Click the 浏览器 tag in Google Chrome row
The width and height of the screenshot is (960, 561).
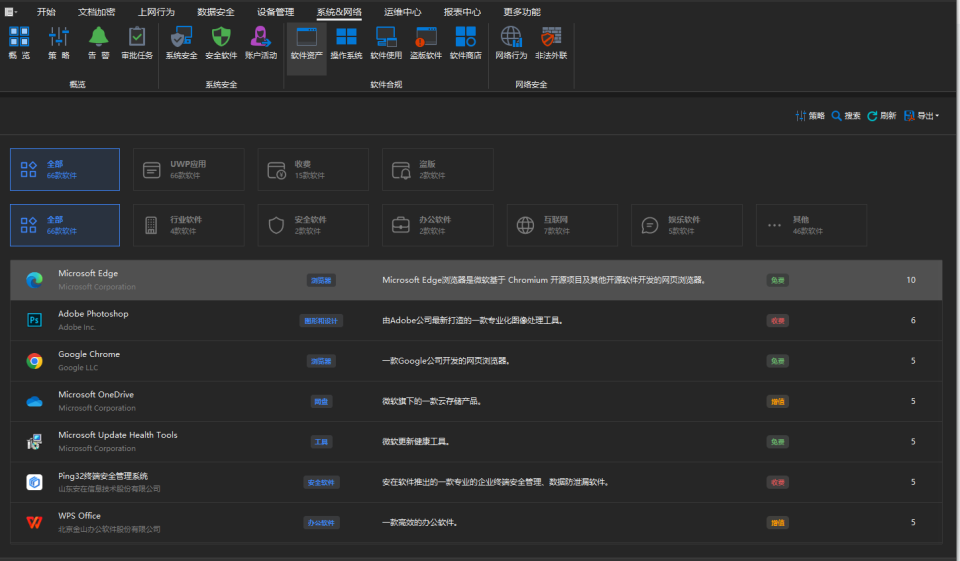tap(321, 361)
